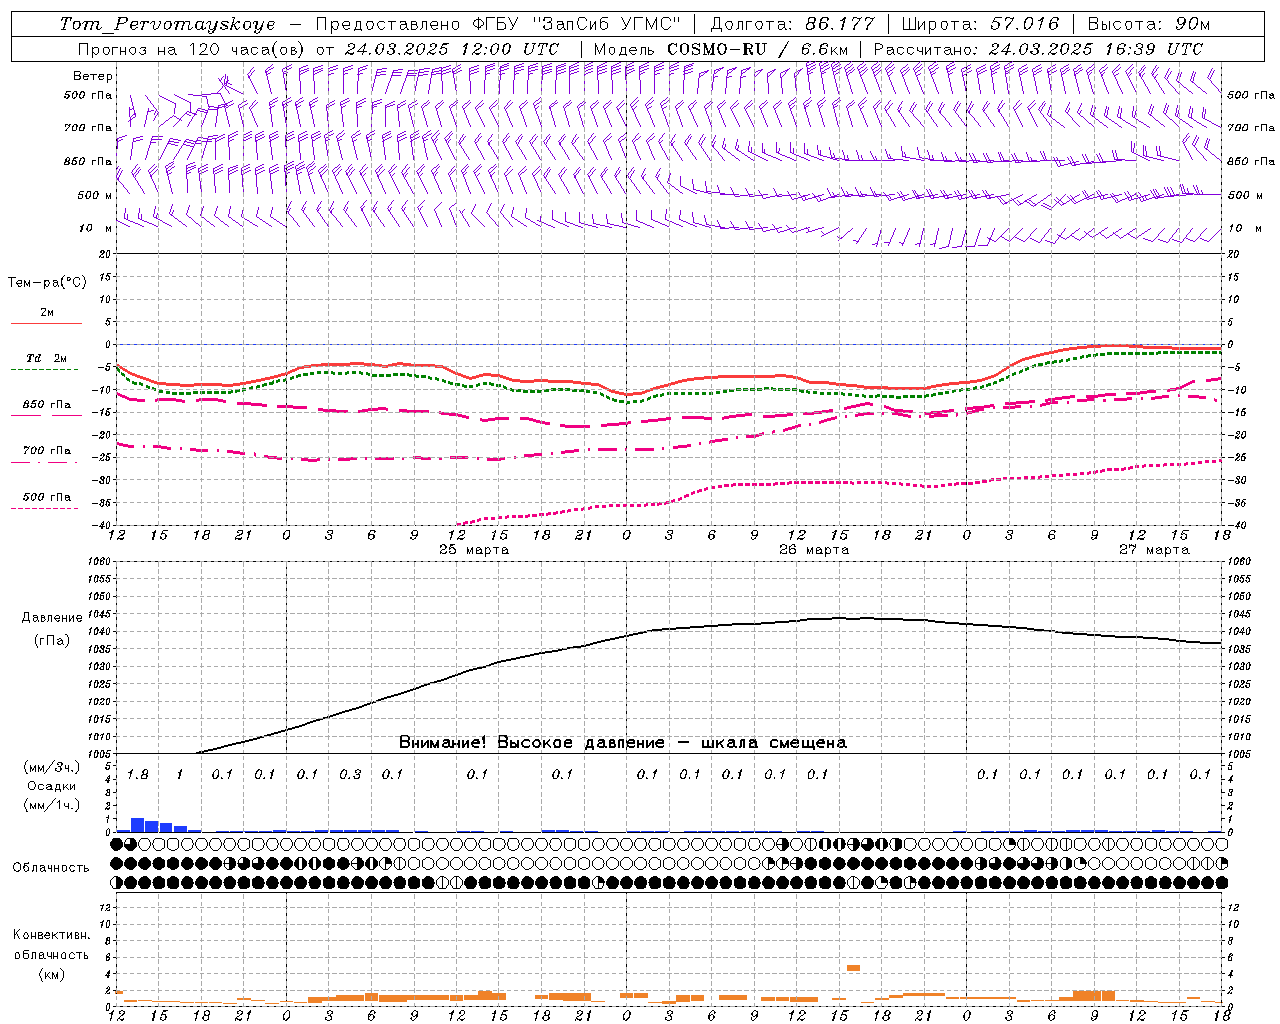Click the Ветер panel label
This screenshot has width=1280, height=1024.
93,76
